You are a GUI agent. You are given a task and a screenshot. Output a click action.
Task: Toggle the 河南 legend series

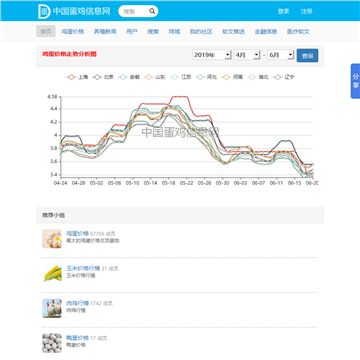click(x=232, y=77)
